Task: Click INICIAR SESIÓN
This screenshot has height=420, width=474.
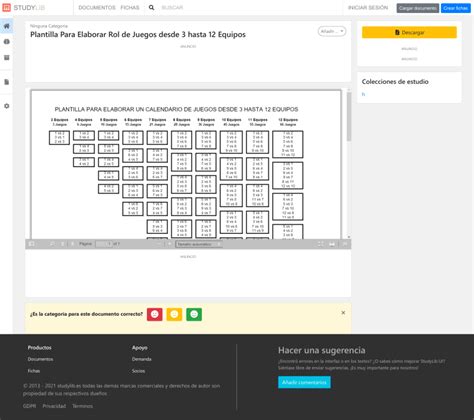Action: coord(368,8)
